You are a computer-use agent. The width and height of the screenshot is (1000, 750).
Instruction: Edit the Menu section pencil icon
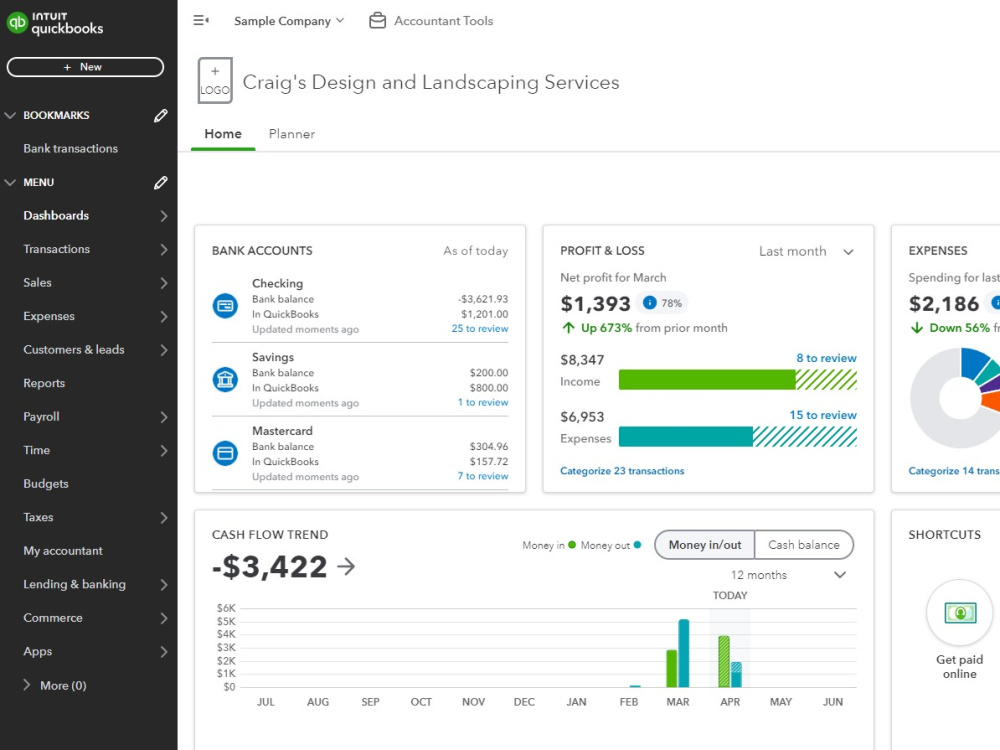(160, 182)
